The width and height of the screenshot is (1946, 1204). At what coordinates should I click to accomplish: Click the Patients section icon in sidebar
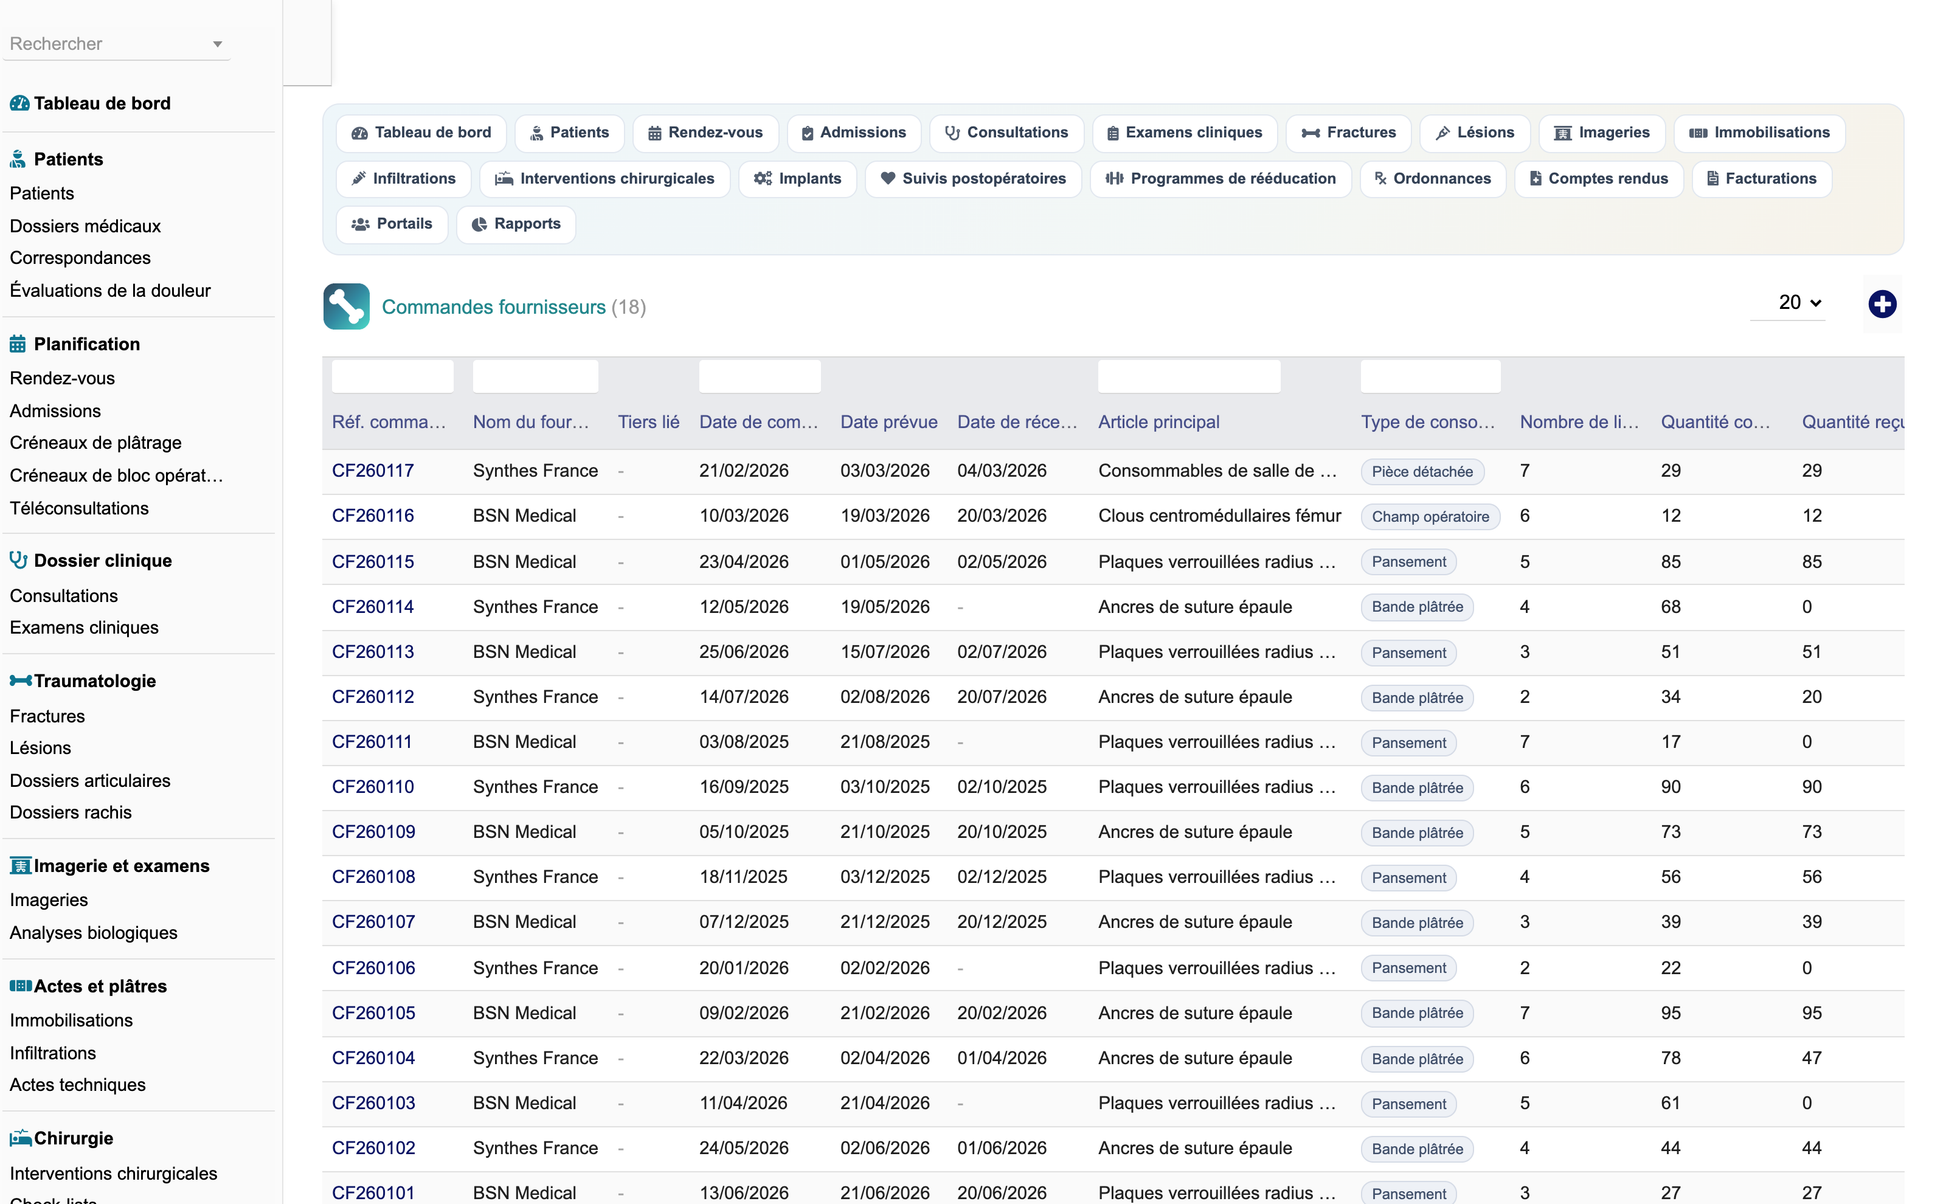pos(18,159)
